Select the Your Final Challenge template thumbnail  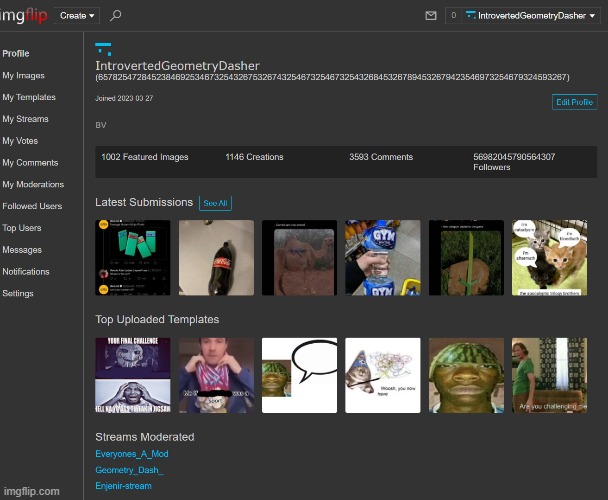coord(132,375)
